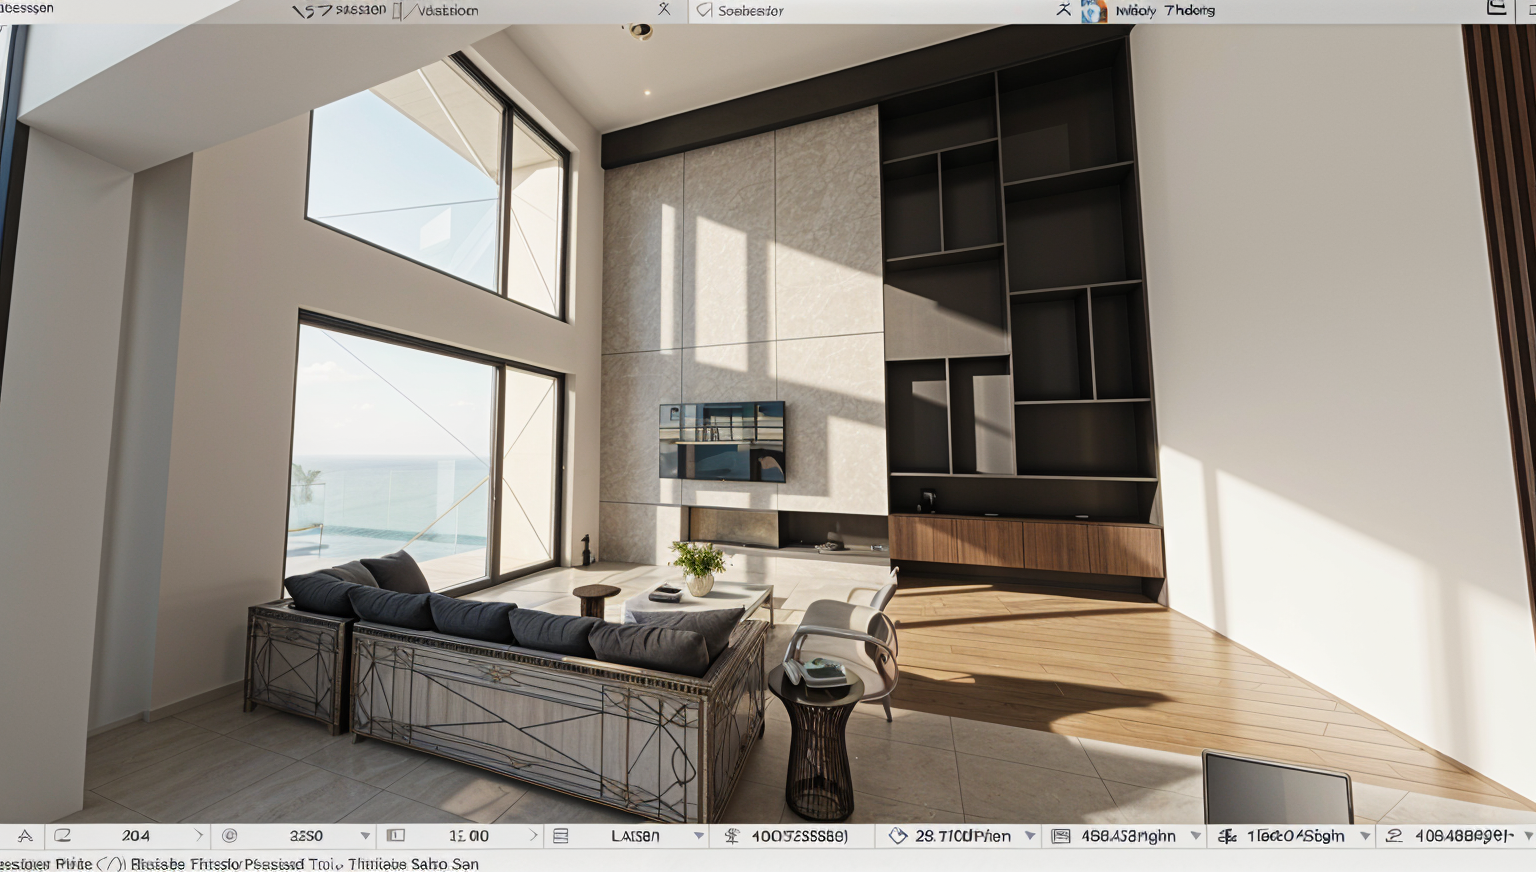Click the chevron arrow after the 11.00 value

pyautogui.click(x=533, y=836)
